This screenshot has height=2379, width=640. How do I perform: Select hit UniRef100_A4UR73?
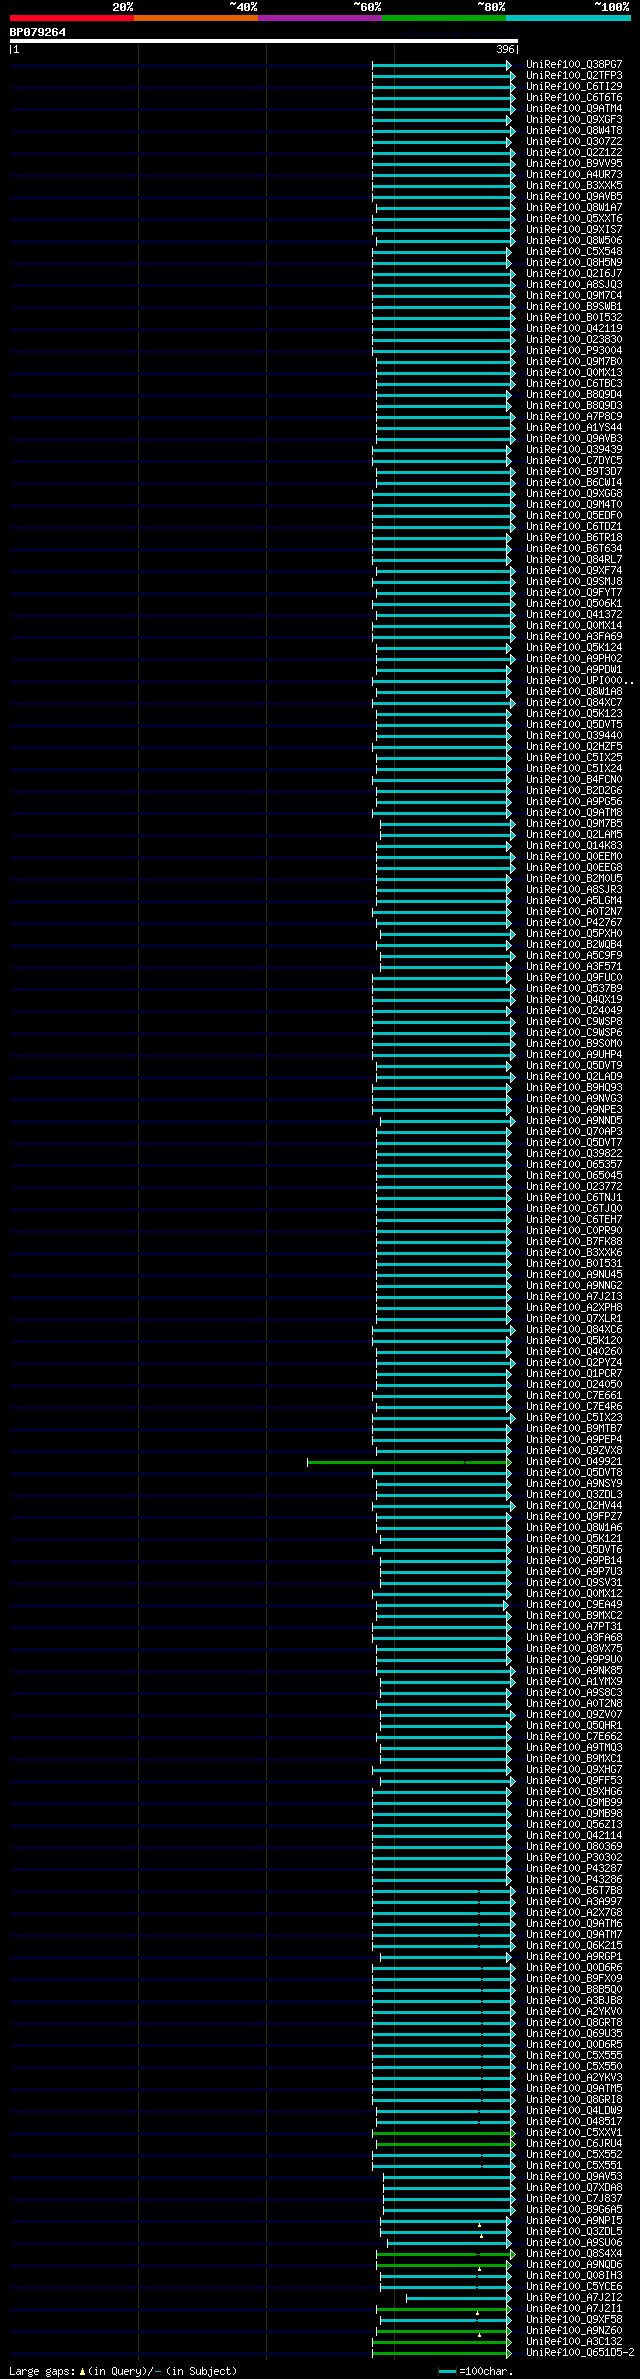coord(574,175)
